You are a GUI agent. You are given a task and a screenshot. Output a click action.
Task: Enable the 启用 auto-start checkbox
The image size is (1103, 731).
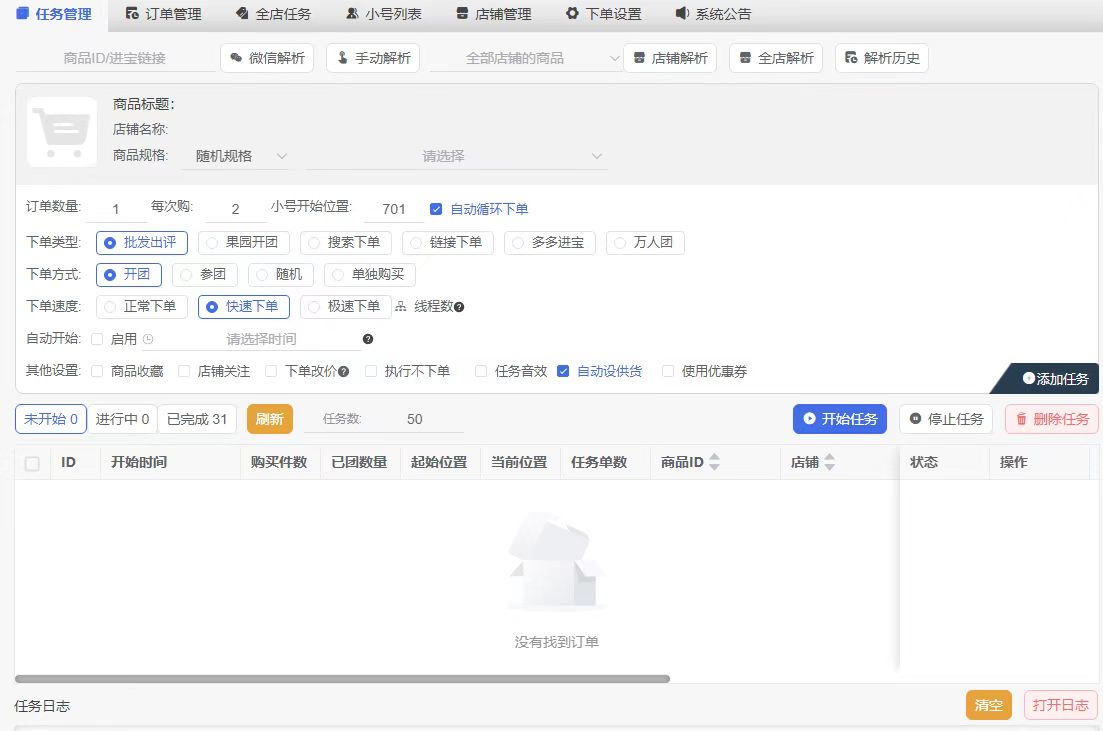click(97, 339)
